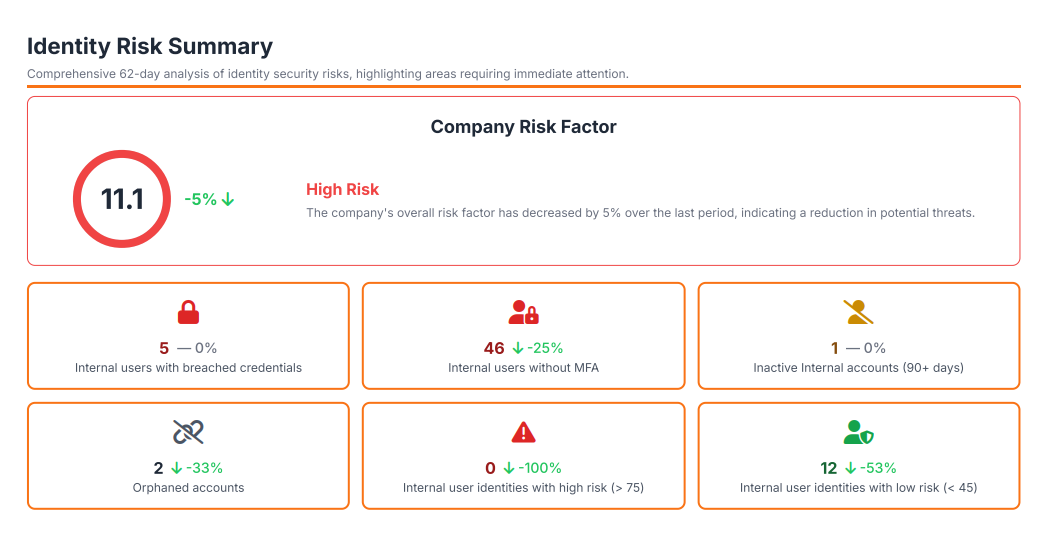Select Internal user identities with high risk label
1053x548 pixels.
pyautogui.click(x=523, y=488)
